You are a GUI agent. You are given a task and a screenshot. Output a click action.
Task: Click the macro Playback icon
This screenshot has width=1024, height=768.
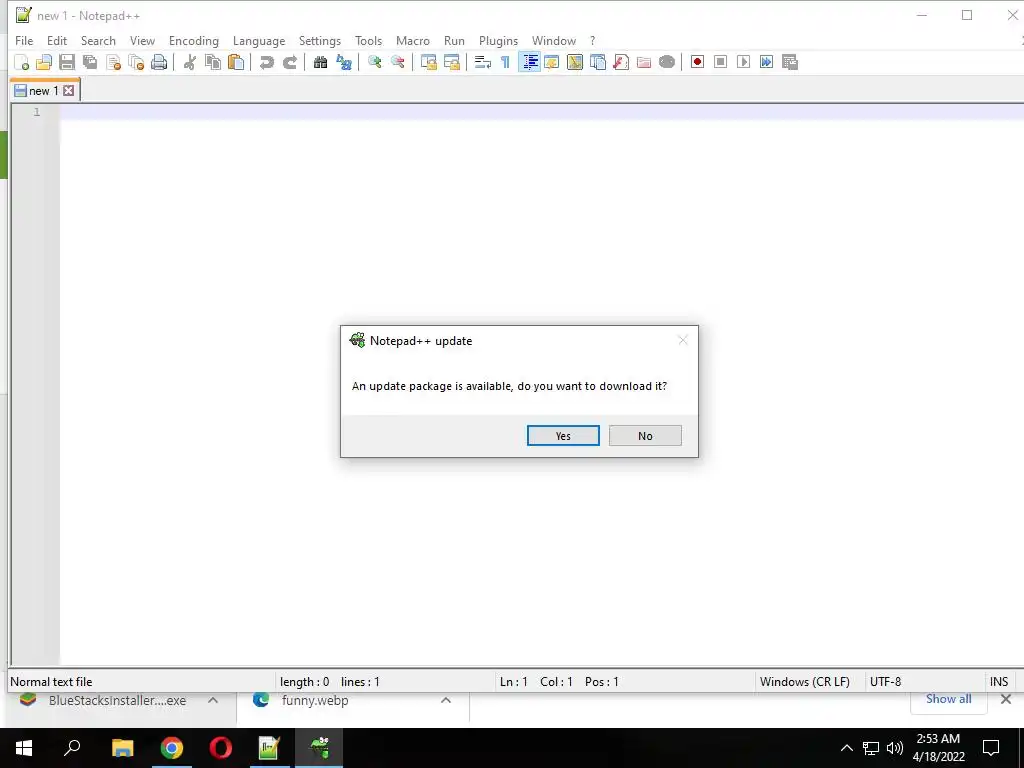pos(743,62)
